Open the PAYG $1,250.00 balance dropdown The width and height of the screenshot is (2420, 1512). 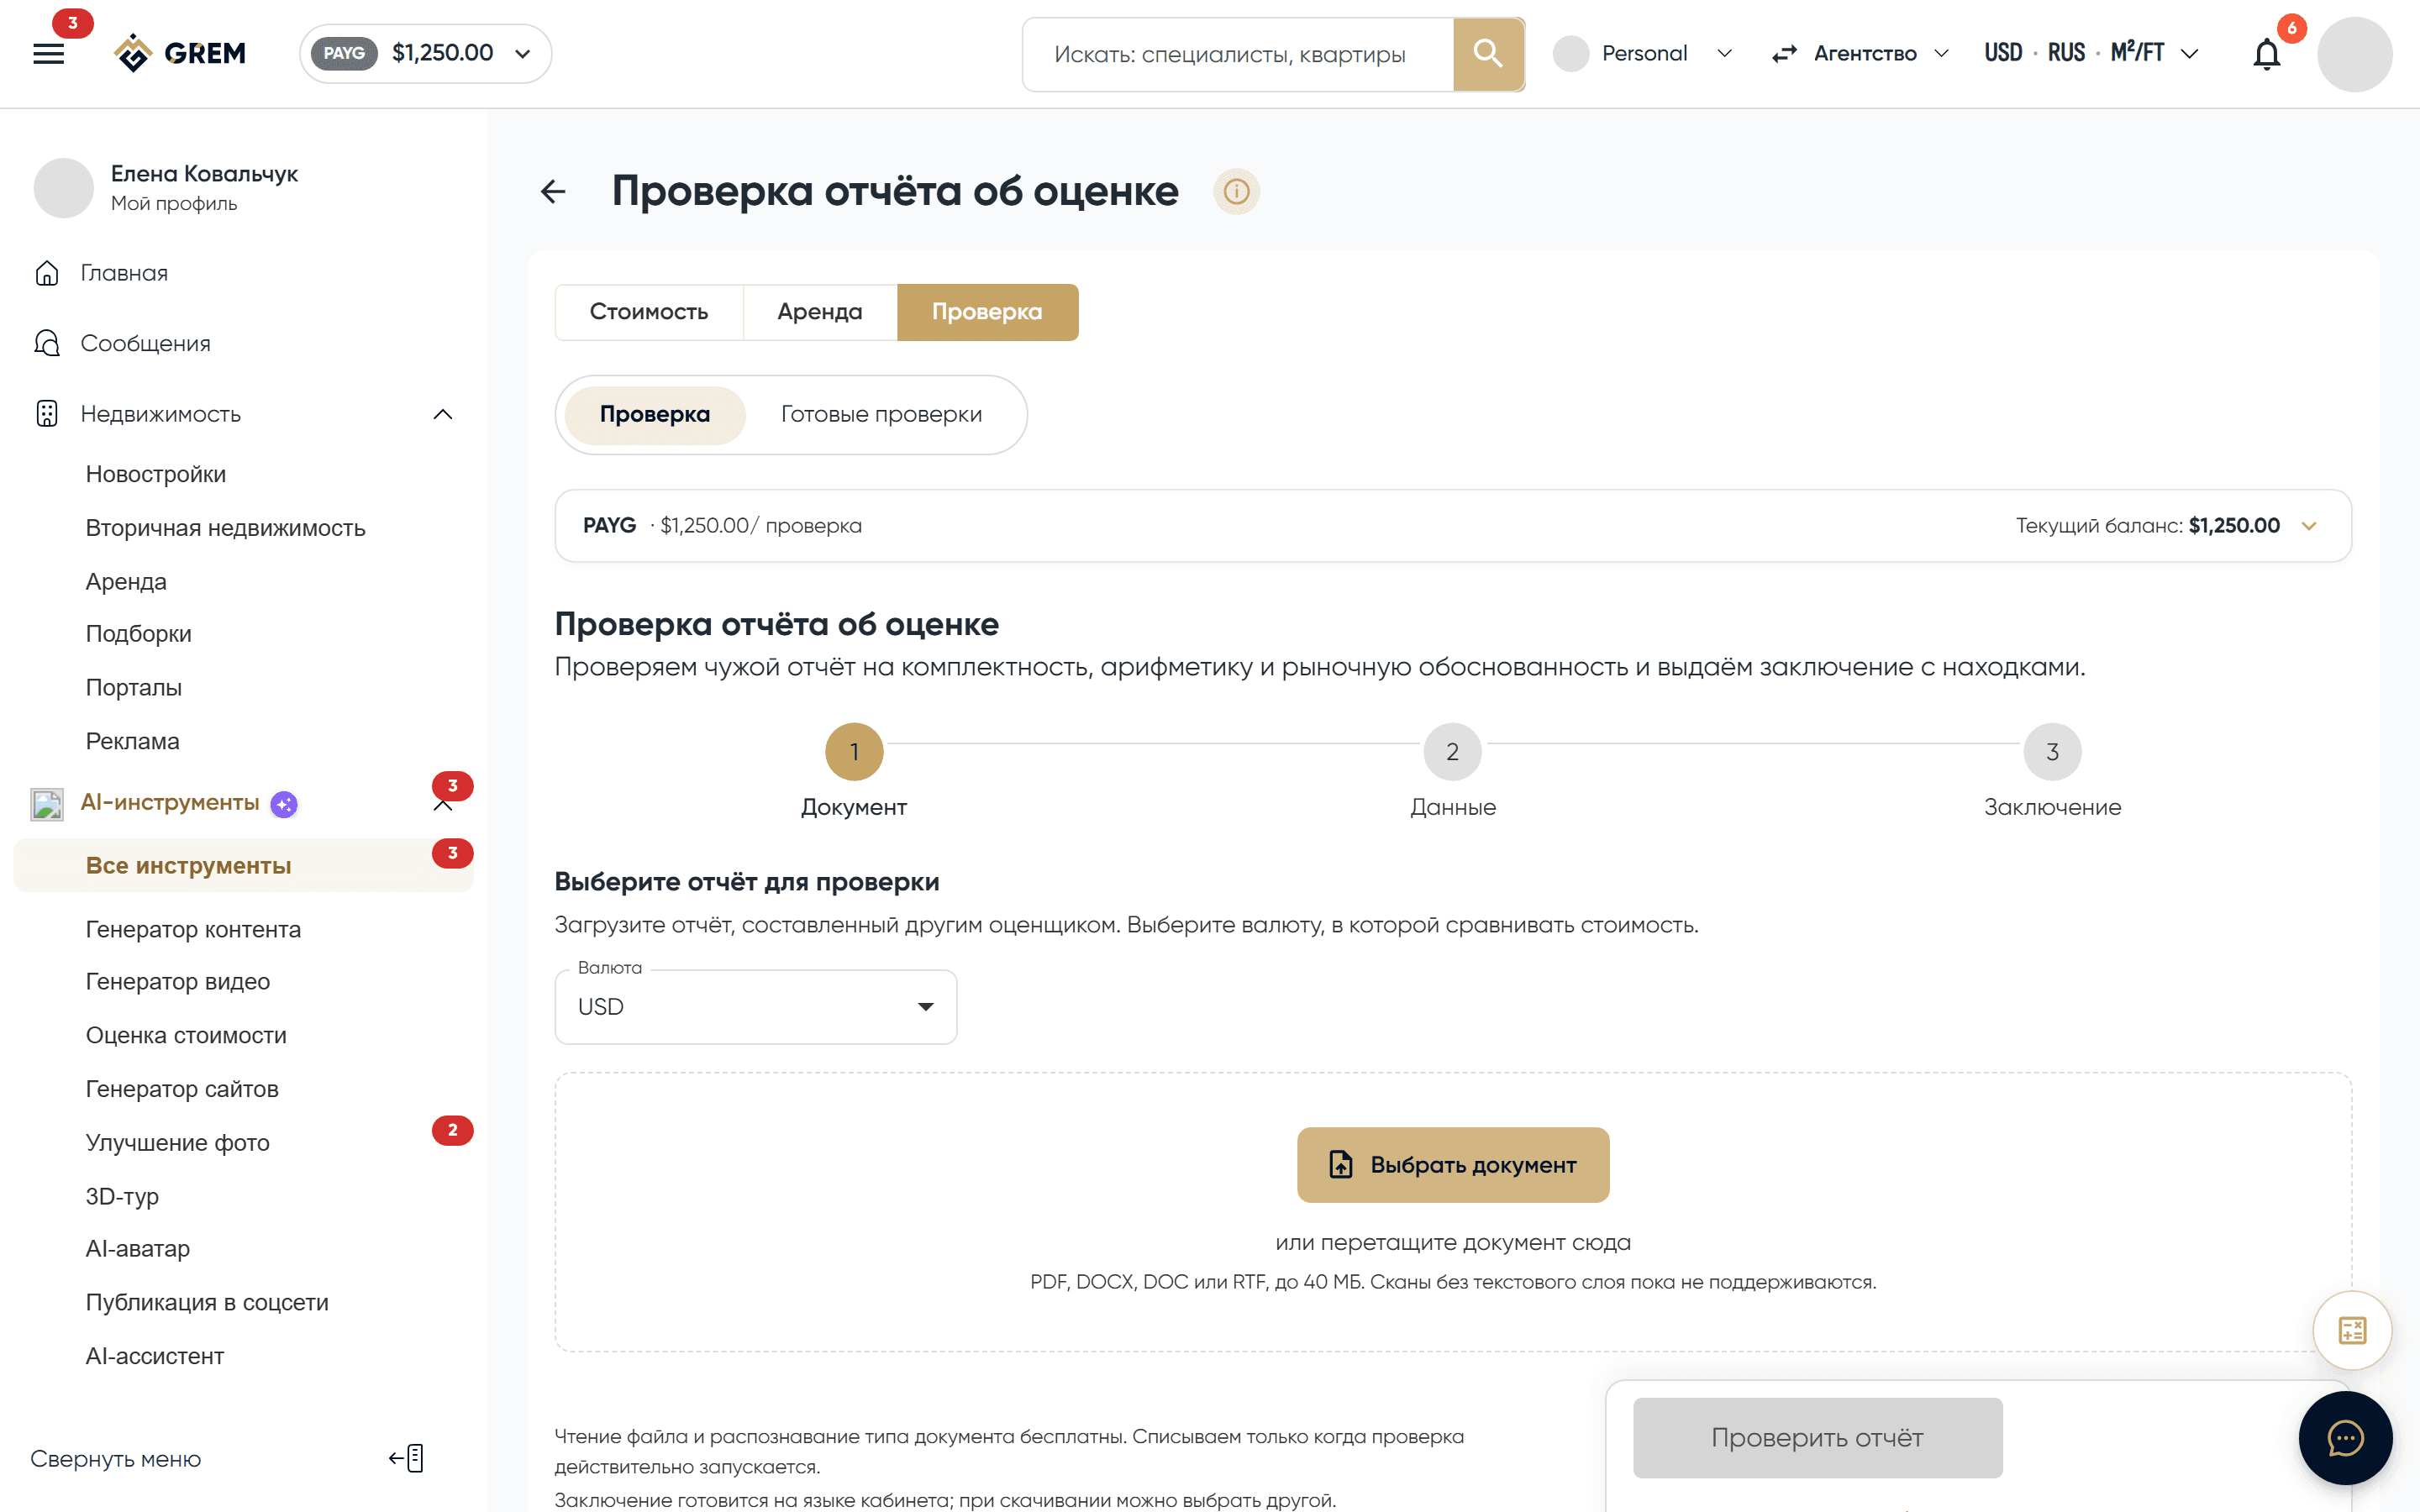click(425, 53)
